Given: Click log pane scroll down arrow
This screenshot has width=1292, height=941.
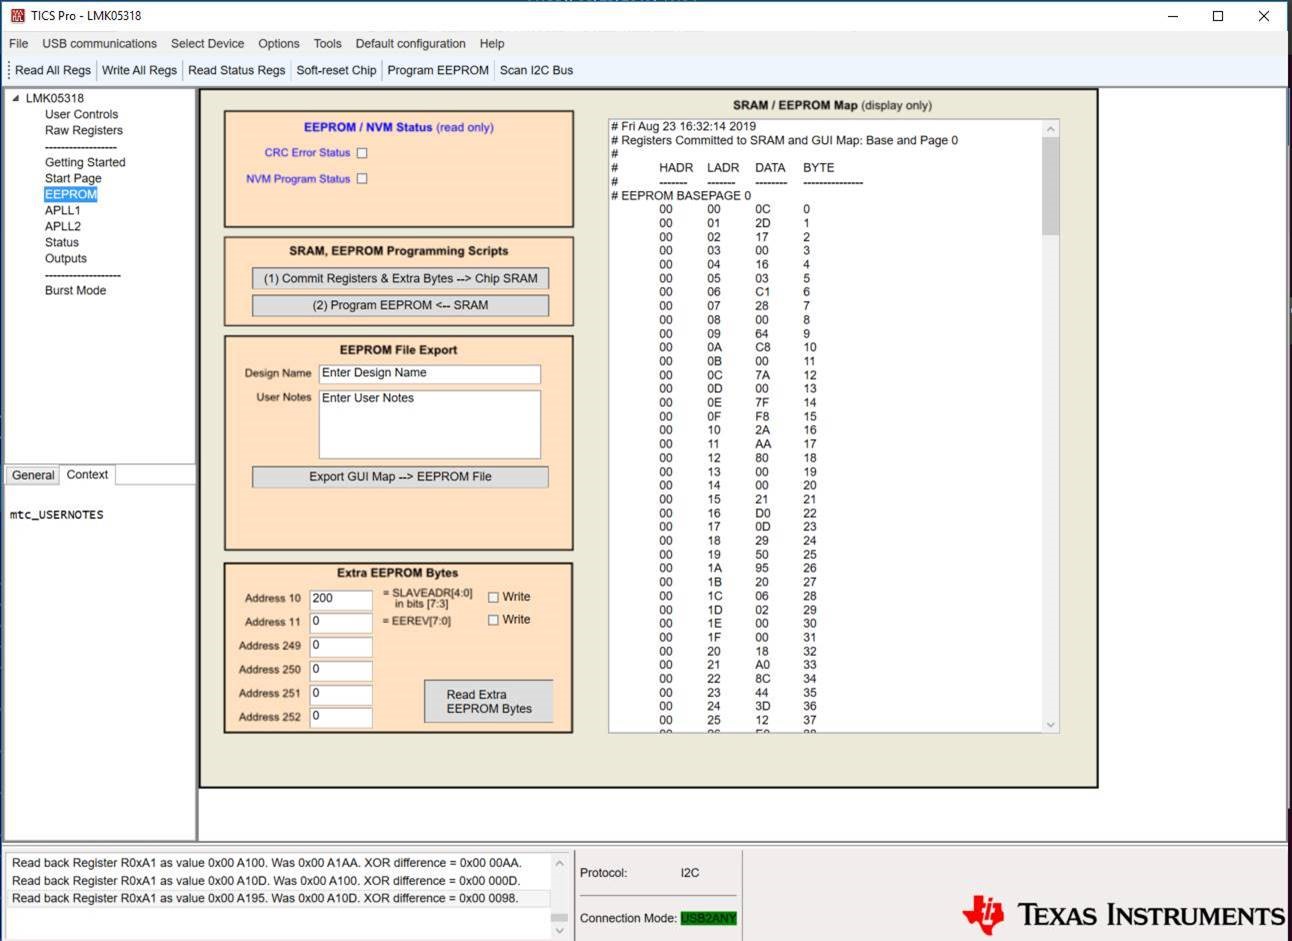Looking at the screenshot, I should click(559, 930).
